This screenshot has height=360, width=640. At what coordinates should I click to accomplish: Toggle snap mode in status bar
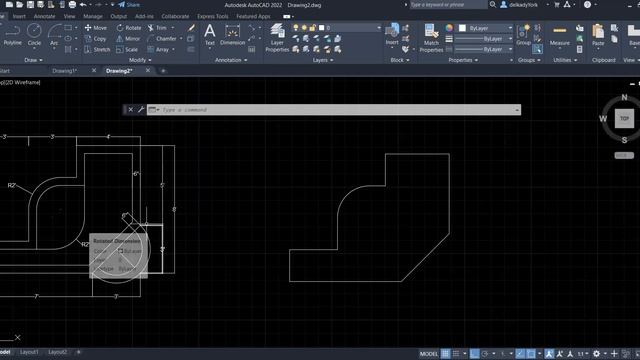click(456, 353)
